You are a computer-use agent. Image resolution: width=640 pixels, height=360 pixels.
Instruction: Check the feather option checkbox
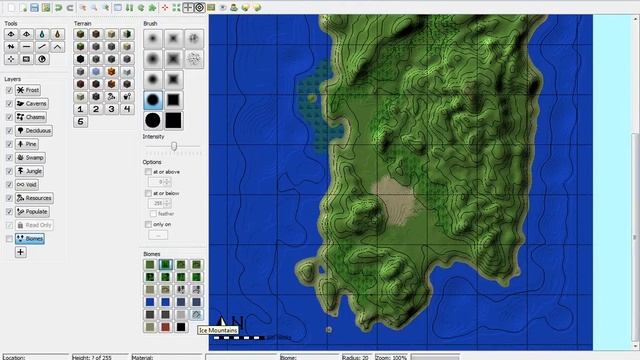(x=153, y=213)
